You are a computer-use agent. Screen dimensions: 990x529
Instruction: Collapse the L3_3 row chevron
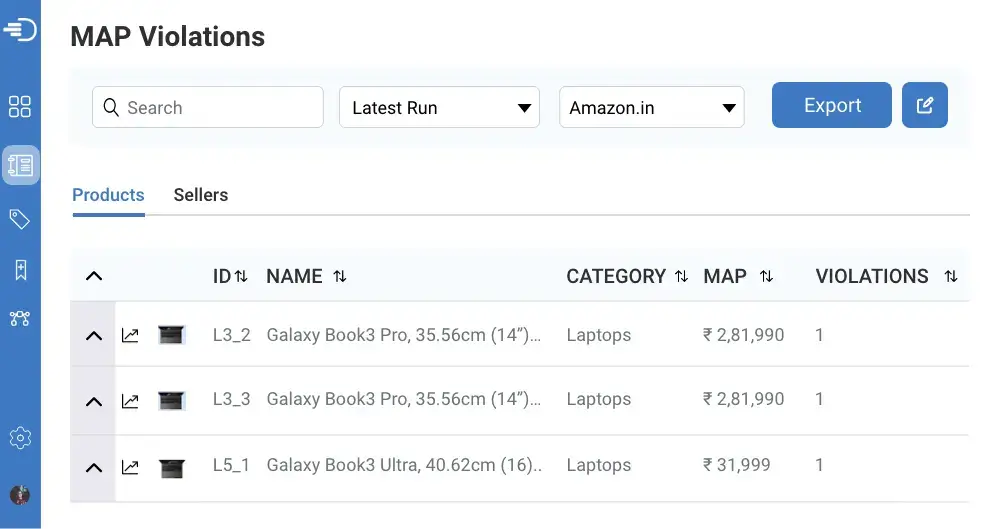(x=94, y=401)
